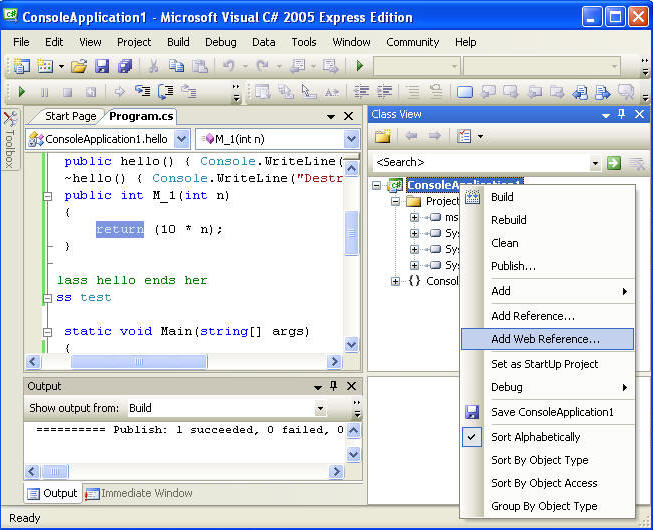Click the Open File folder icon
Viewport: 653px width, 530px height.
pyautogui.click(x=79, y=66)
